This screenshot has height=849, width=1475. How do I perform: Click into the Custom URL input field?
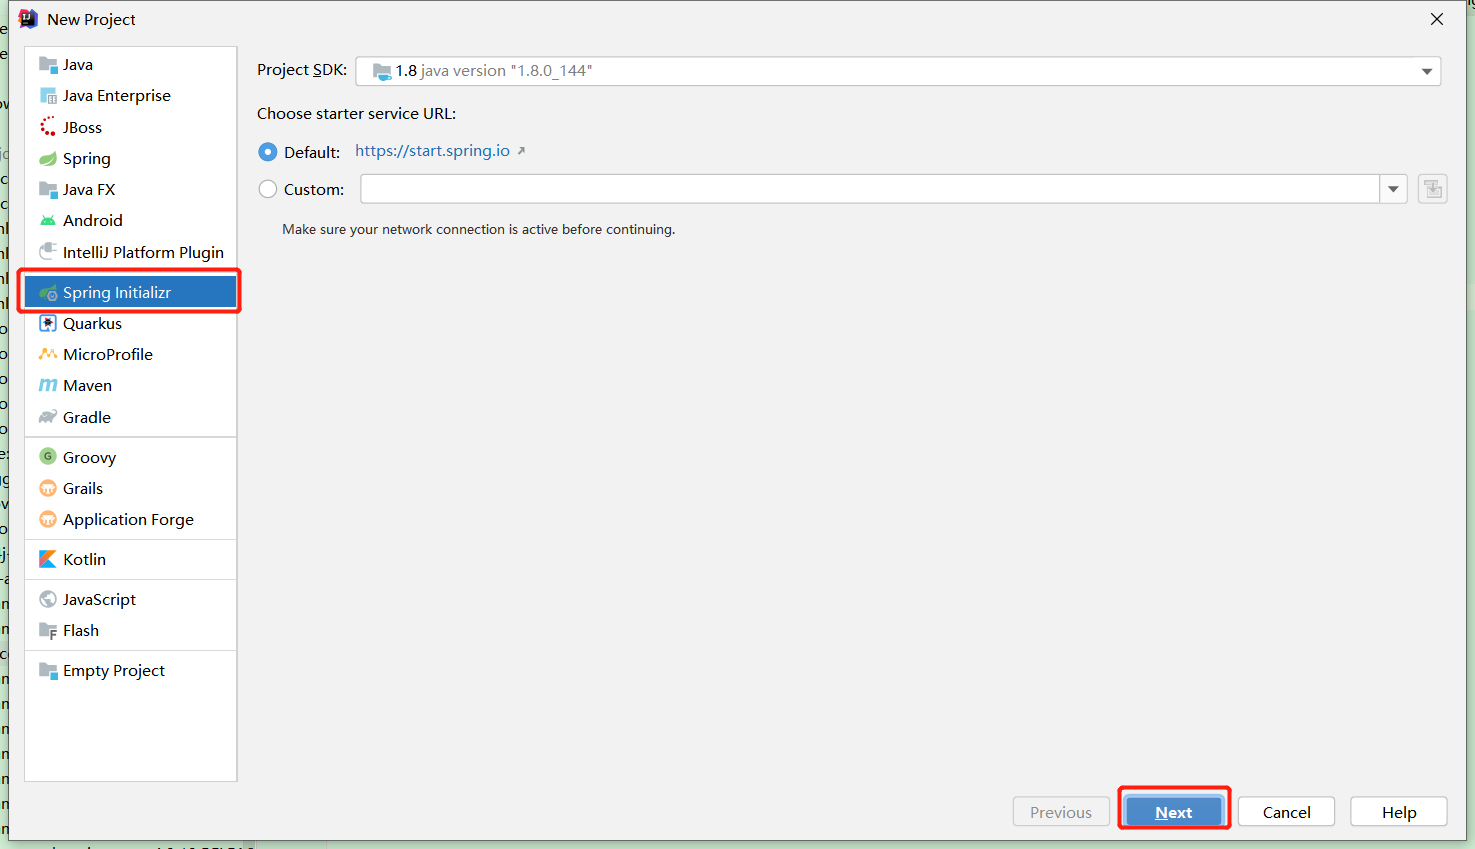coord(870,189)
